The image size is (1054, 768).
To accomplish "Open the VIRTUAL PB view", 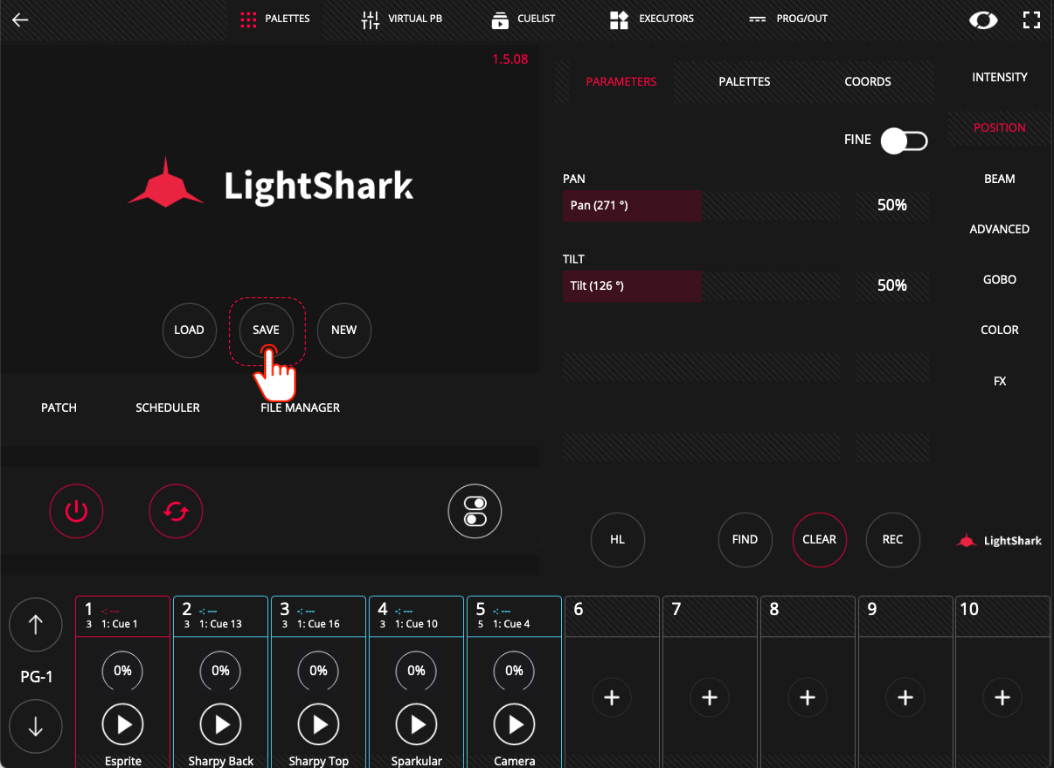I will [401, 19].
